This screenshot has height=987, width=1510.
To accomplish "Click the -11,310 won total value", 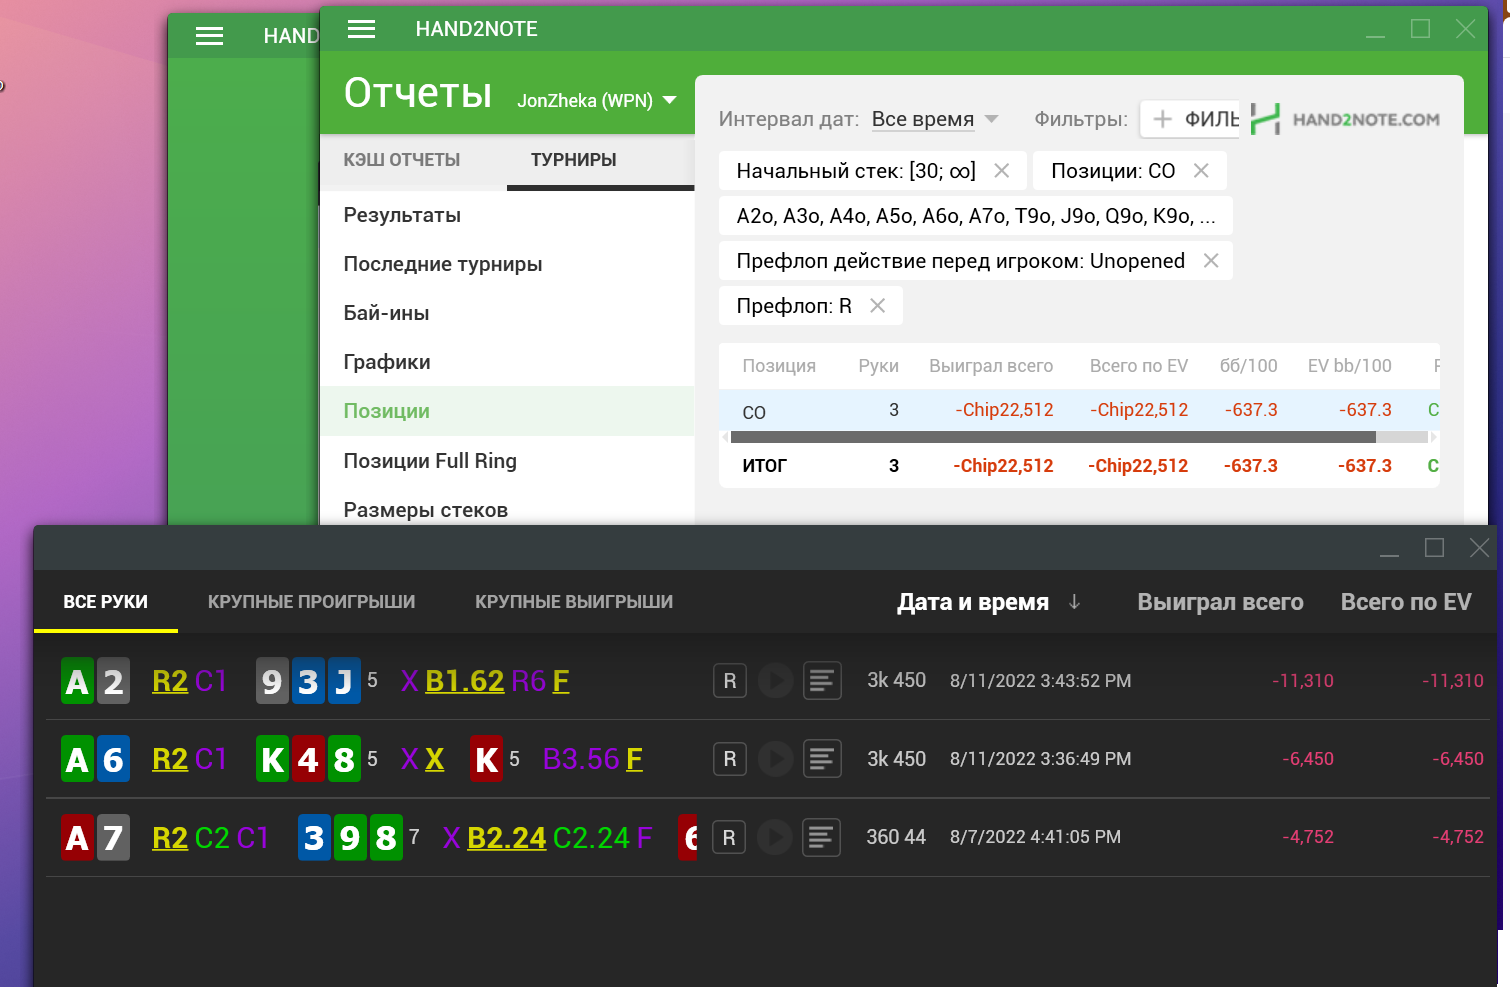I will pyautogui.click(x=1303, y=681).
